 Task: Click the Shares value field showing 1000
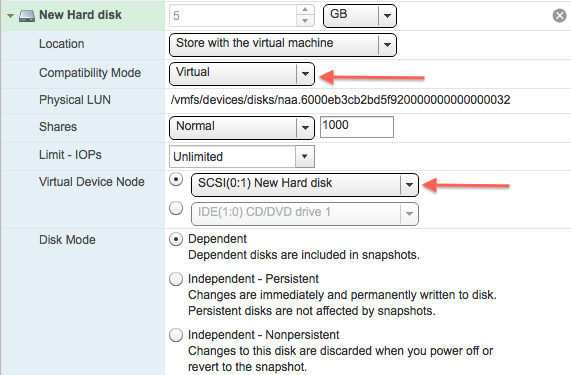pyautogui.click(x=357, y=127)
